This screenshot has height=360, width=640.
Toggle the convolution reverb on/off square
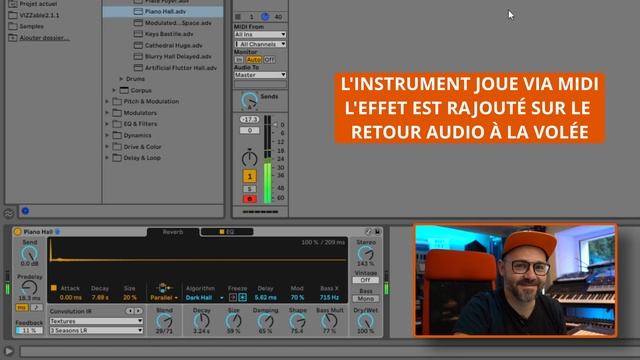click(x=53, y=288)
